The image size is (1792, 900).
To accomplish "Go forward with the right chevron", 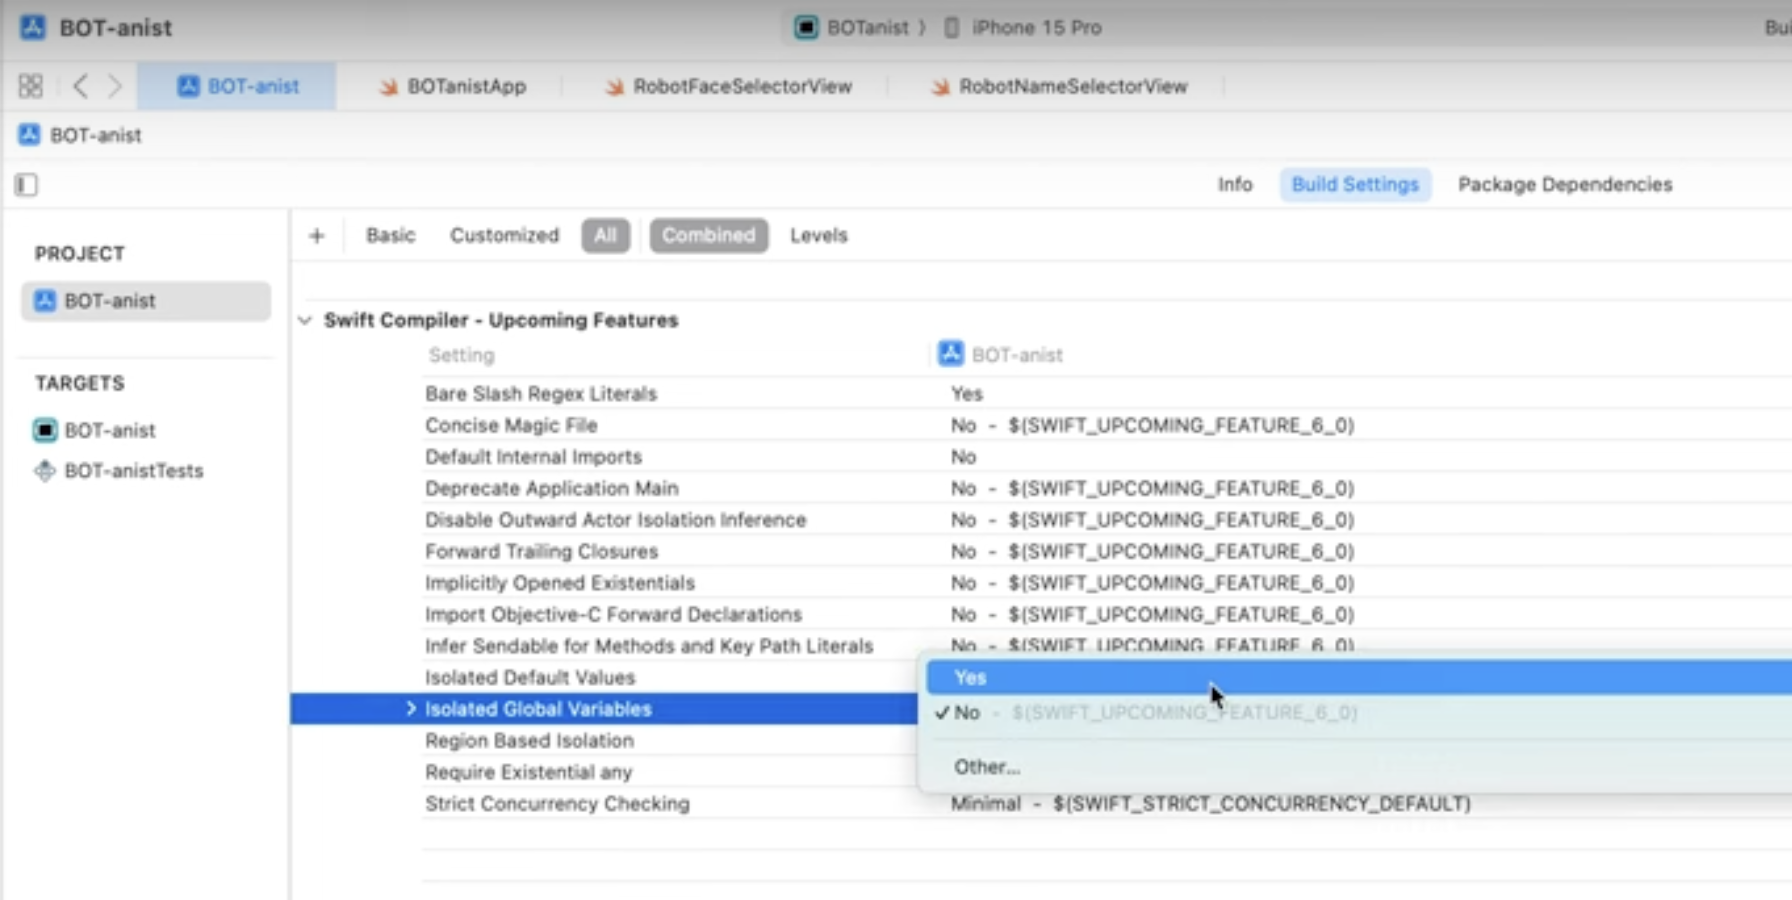I will (x=115, y=86).
